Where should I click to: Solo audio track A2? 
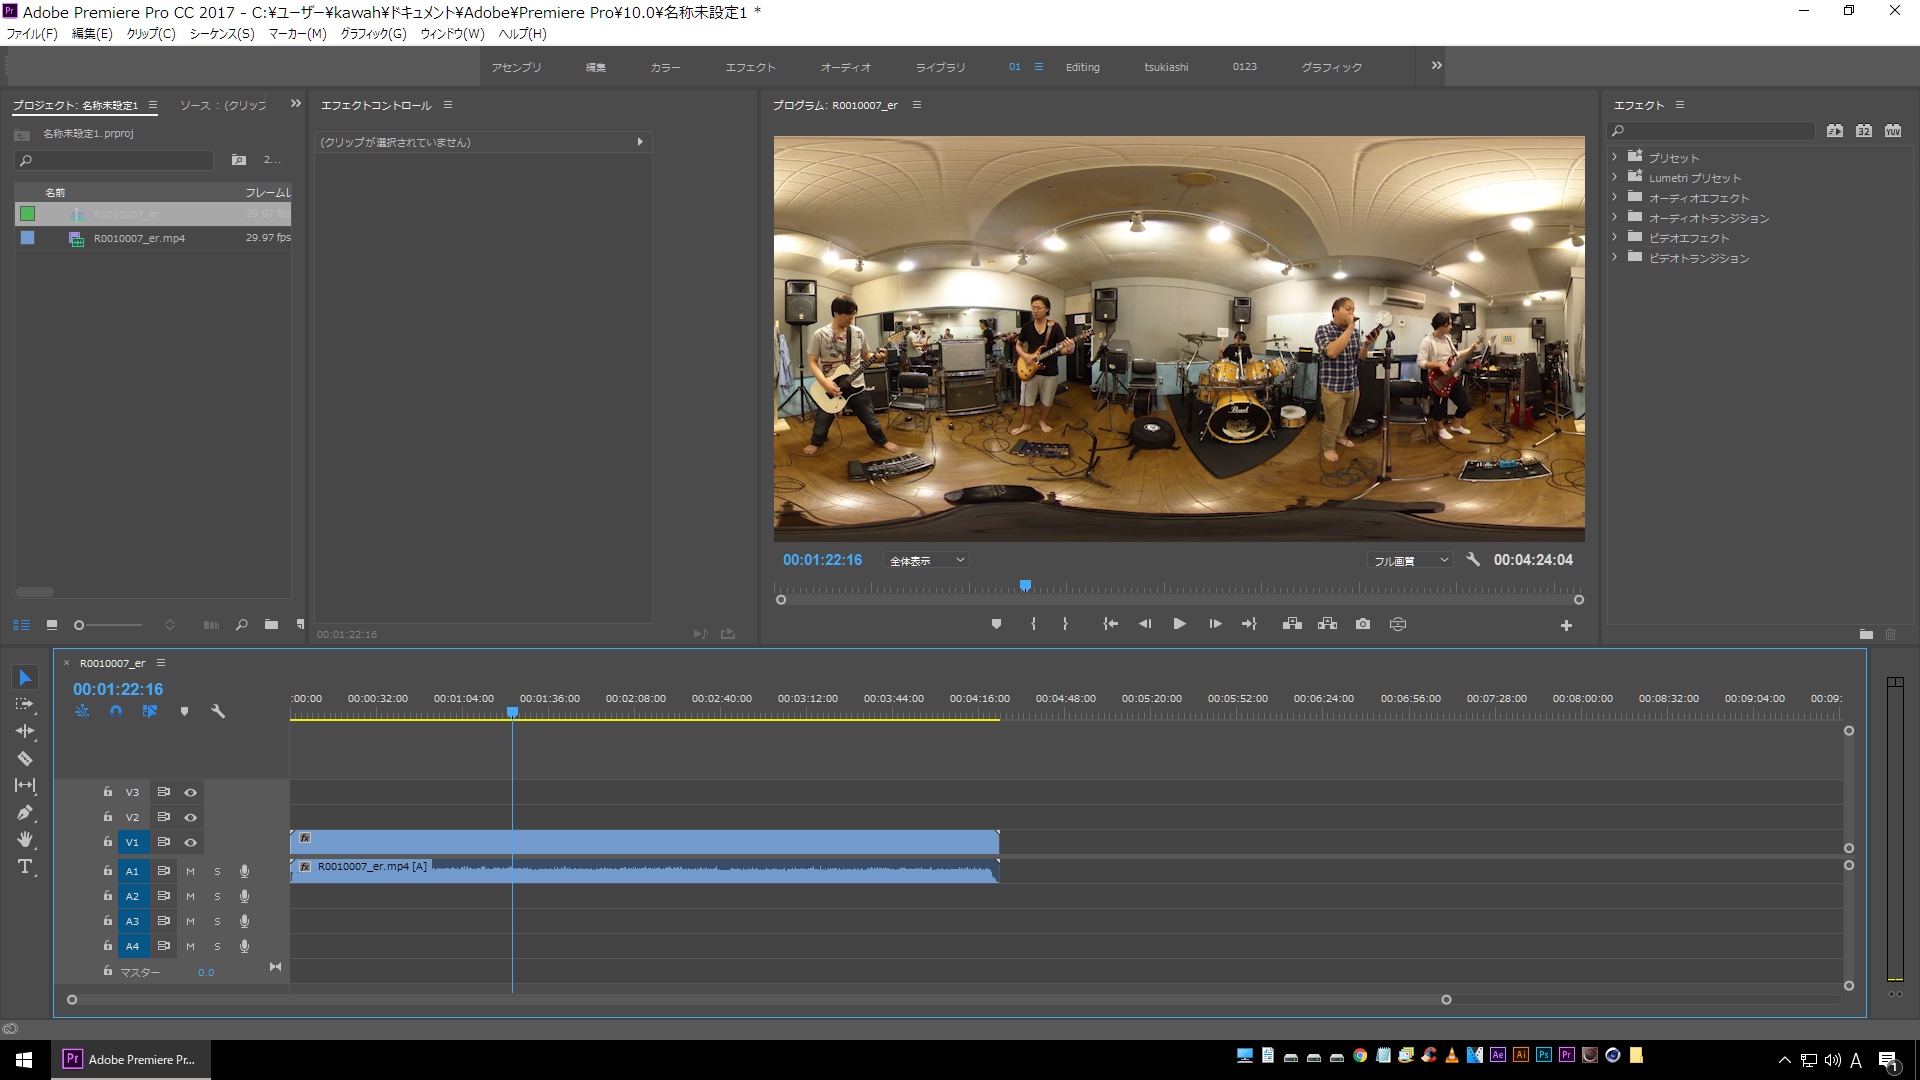coord(217,896)
